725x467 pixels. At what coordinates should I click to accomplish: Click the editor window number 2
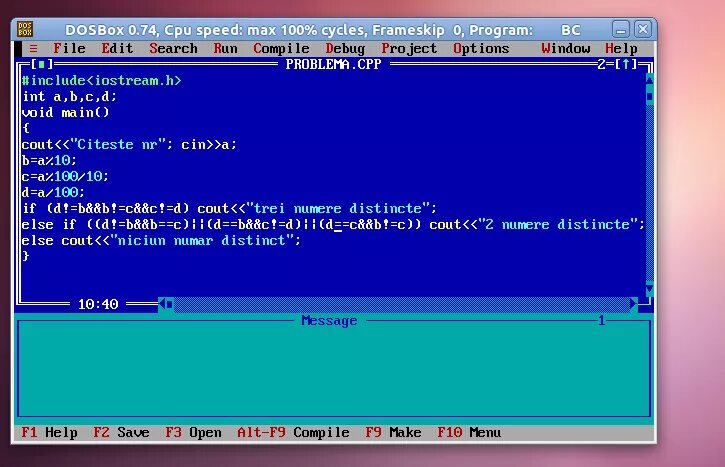pos(601,64)
